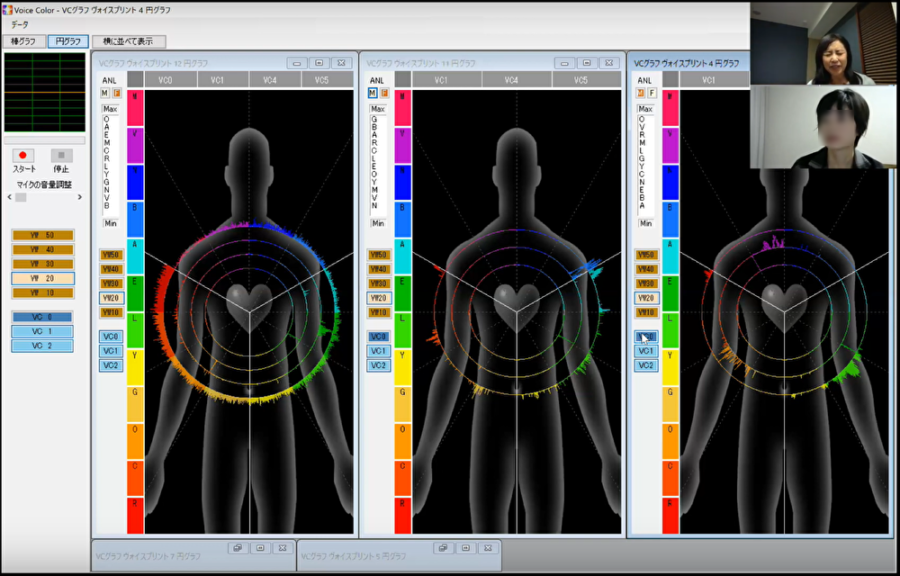Click the 横に並べて表示 button

[129, 42]
